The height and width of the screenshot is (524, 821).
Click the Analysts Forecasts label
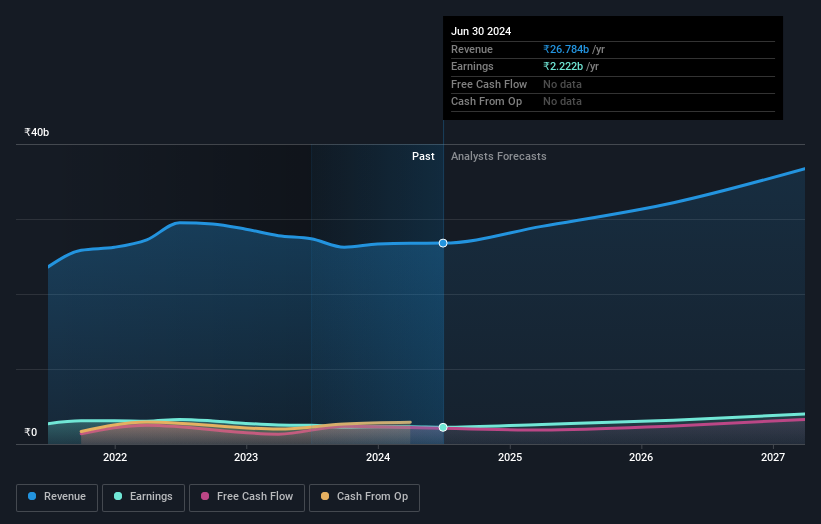(x=498, y=156)
